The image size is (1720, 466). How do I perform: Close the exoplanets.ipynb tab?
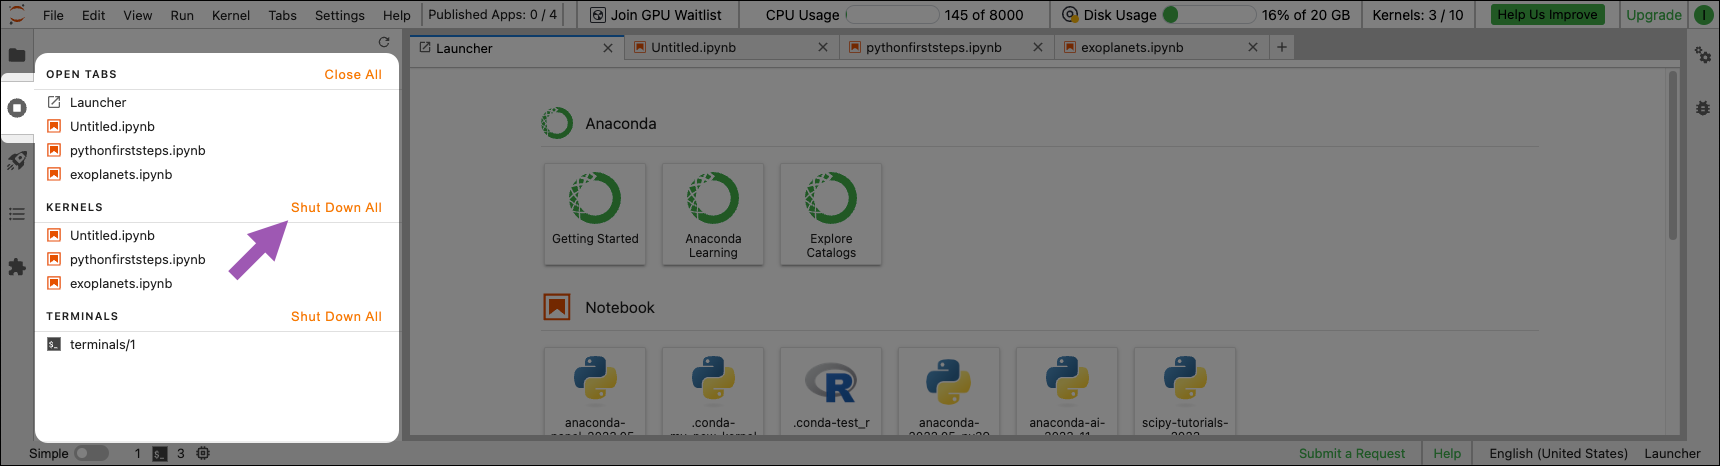tap(1253, 47)
